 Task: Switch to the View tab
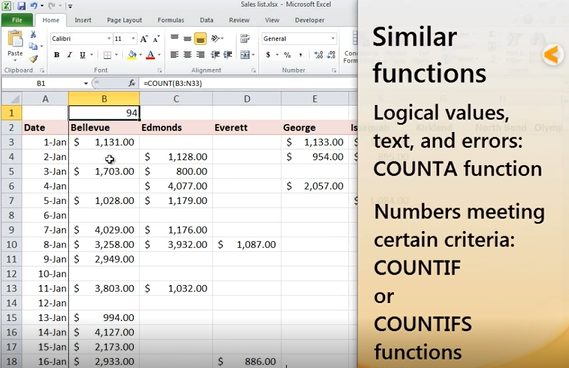tap(272, 20)
